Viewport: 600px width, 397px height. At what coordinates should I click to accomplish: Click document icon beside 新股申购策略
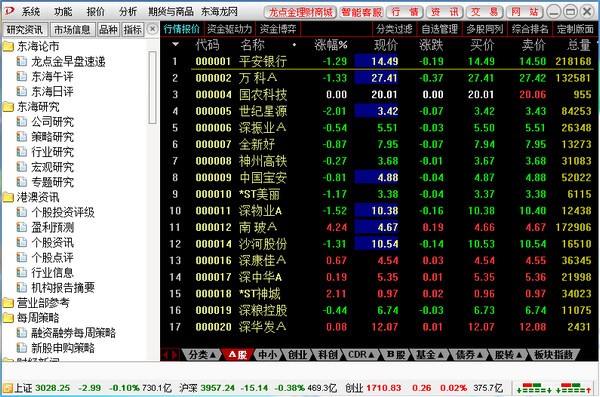[x=22, y=348]
